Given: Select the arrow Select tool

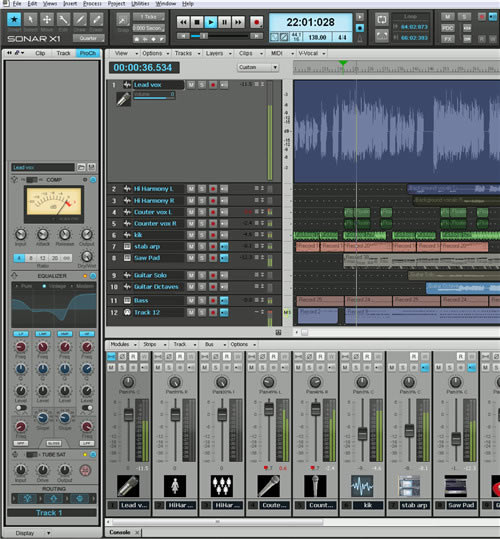Looking at the screenshot, I should [30, 20].
